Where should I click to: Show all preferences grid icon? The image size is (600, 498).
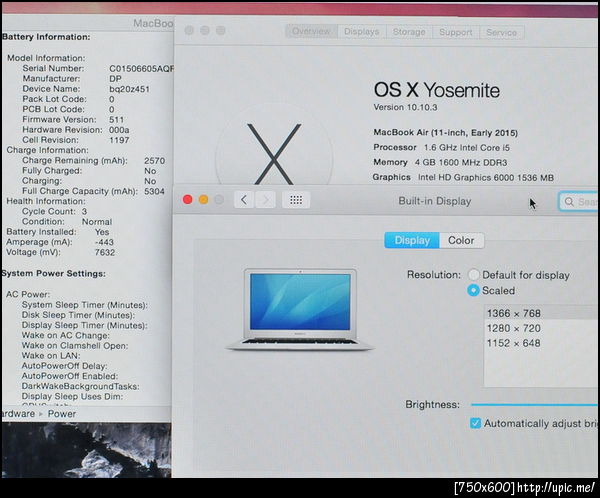click(x=296, y=200)
